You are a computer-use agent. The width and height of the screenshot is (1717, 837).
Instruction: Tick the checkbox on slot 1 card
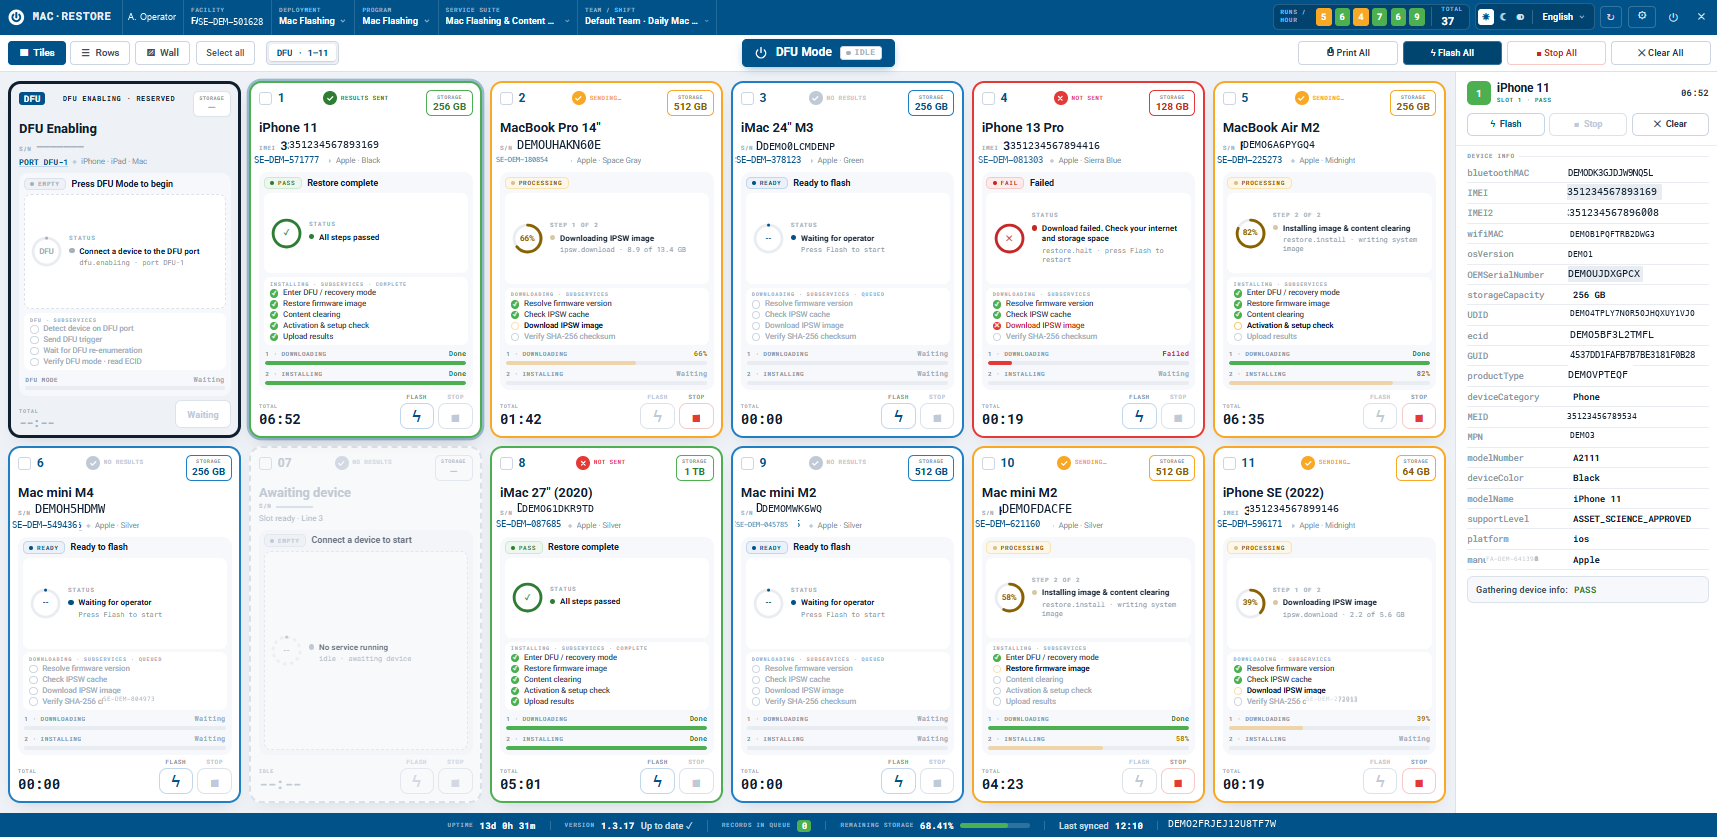tap(265, 98)
